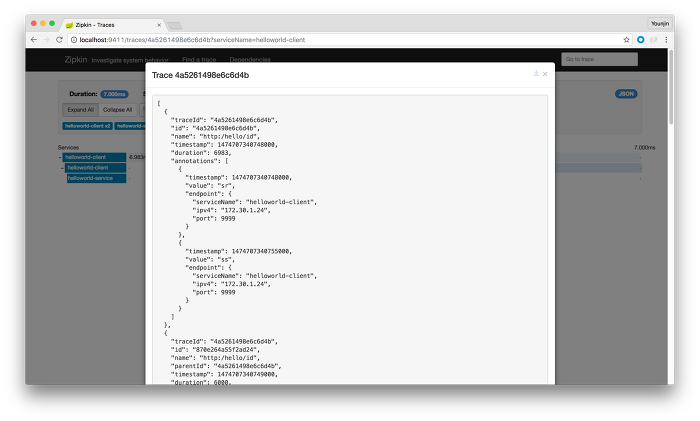Download the trace JSON from the modal
Screen dimensions: 700x421
536,74
